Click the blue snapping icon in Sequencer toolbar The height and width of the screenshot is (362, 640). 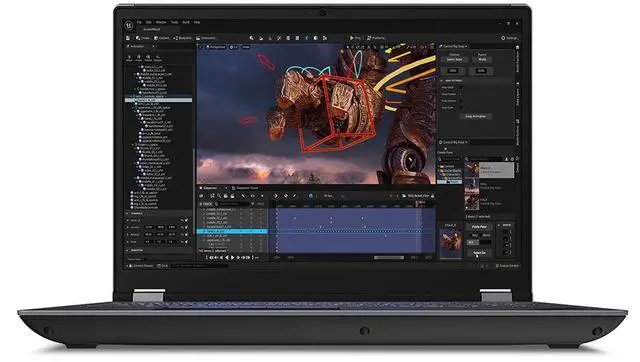(311, 196)
